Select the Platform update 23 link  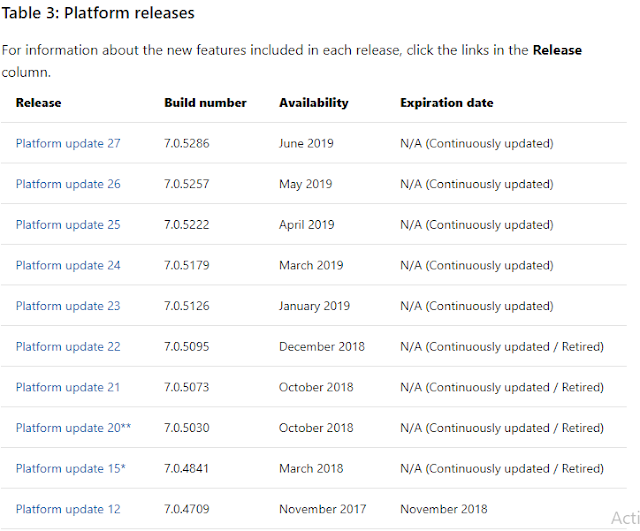68,306
